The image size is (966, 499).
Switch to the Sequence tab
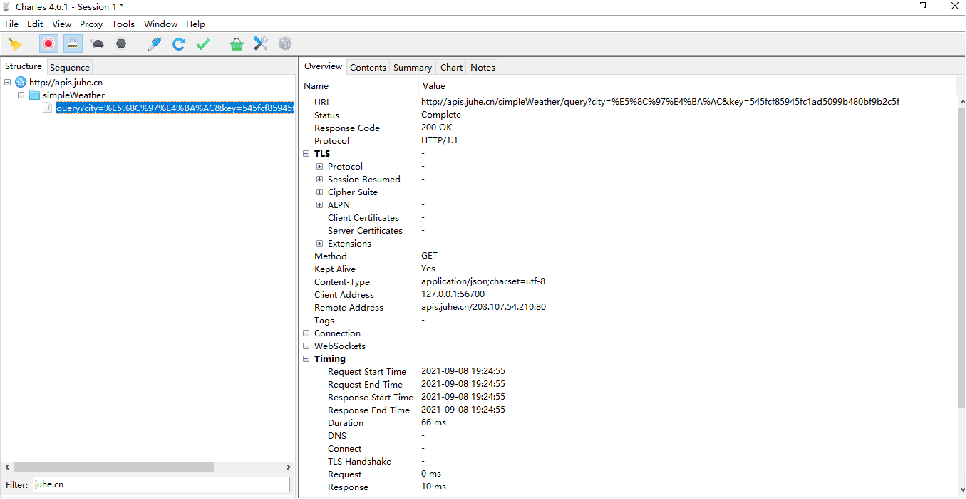click(70, 67)
